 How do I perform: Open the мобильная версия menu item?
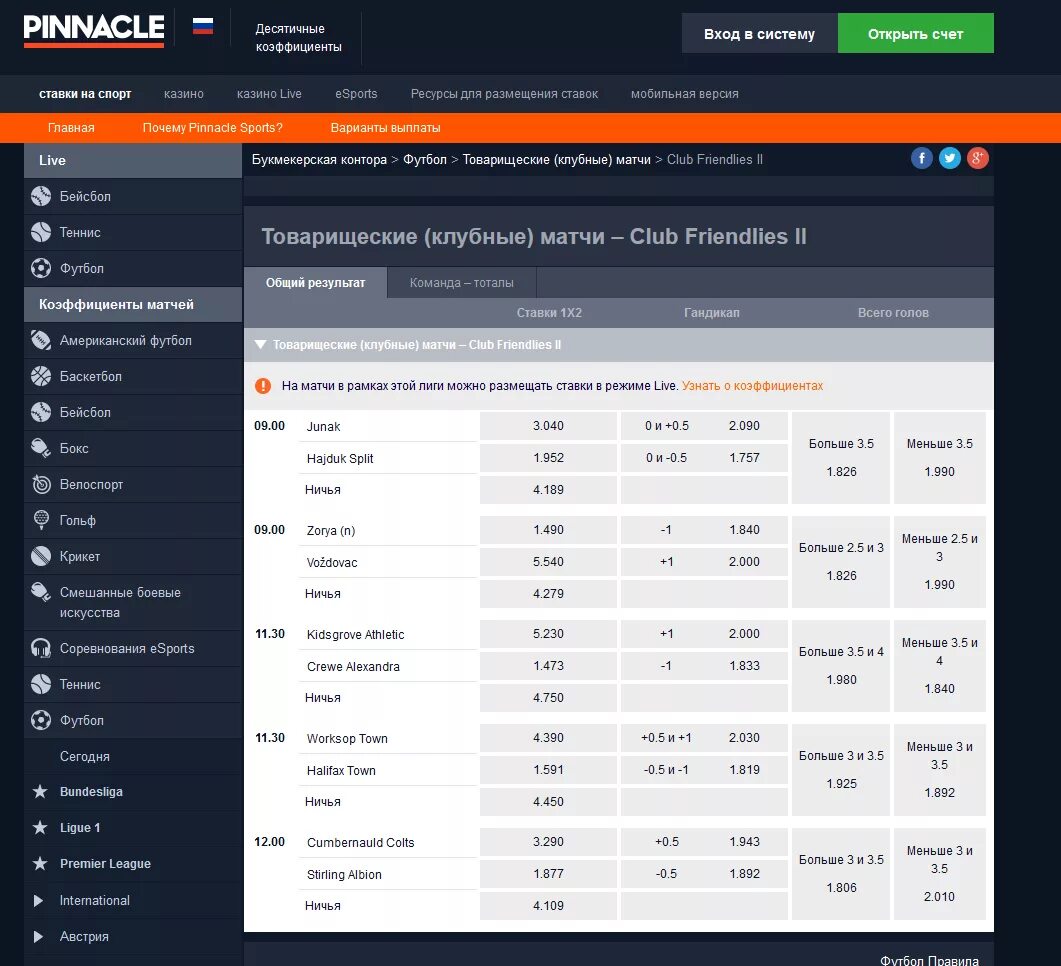[x=685, y=94]
